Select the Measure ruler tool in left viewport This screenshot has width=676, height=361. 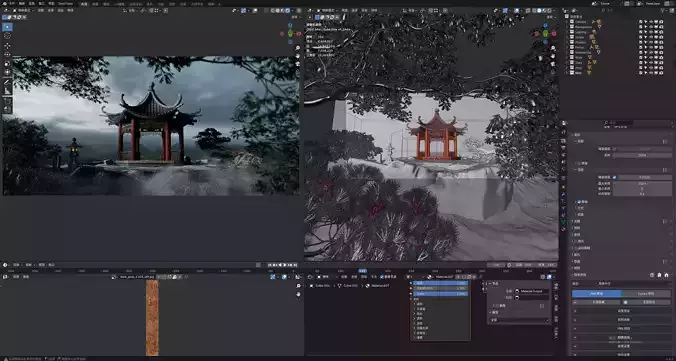point(7,91)
